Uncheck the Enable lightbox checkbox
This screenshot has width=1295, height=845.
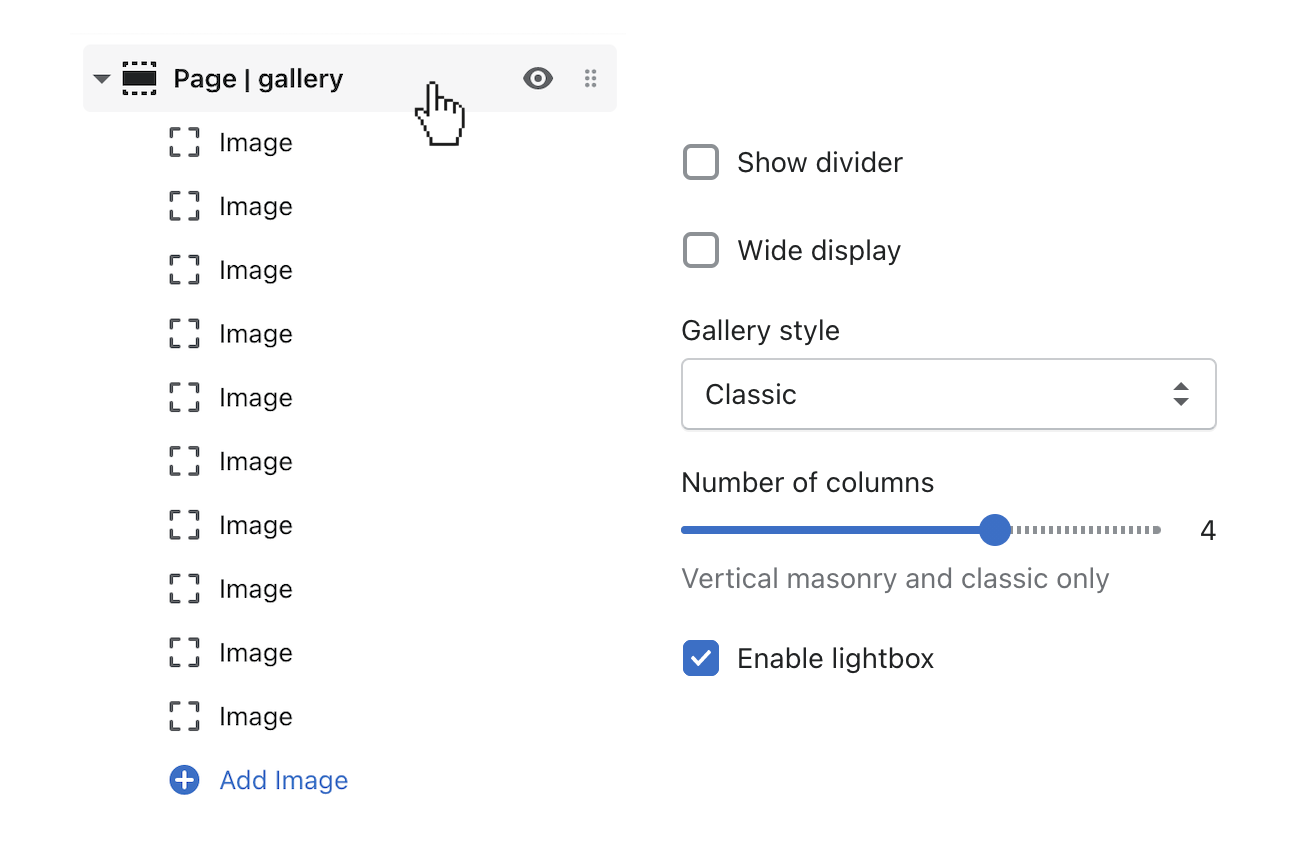(701, 659)
